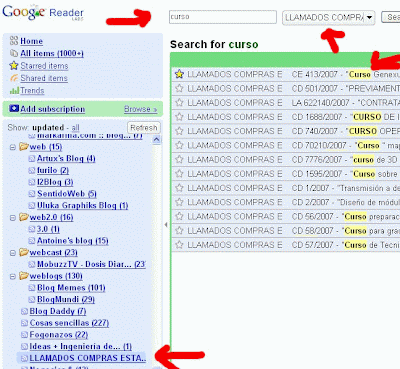The height and width of the screenshot is (369, 400).
Task: Star the CD 1/2007 result
Action: click(x=179, y=188)
